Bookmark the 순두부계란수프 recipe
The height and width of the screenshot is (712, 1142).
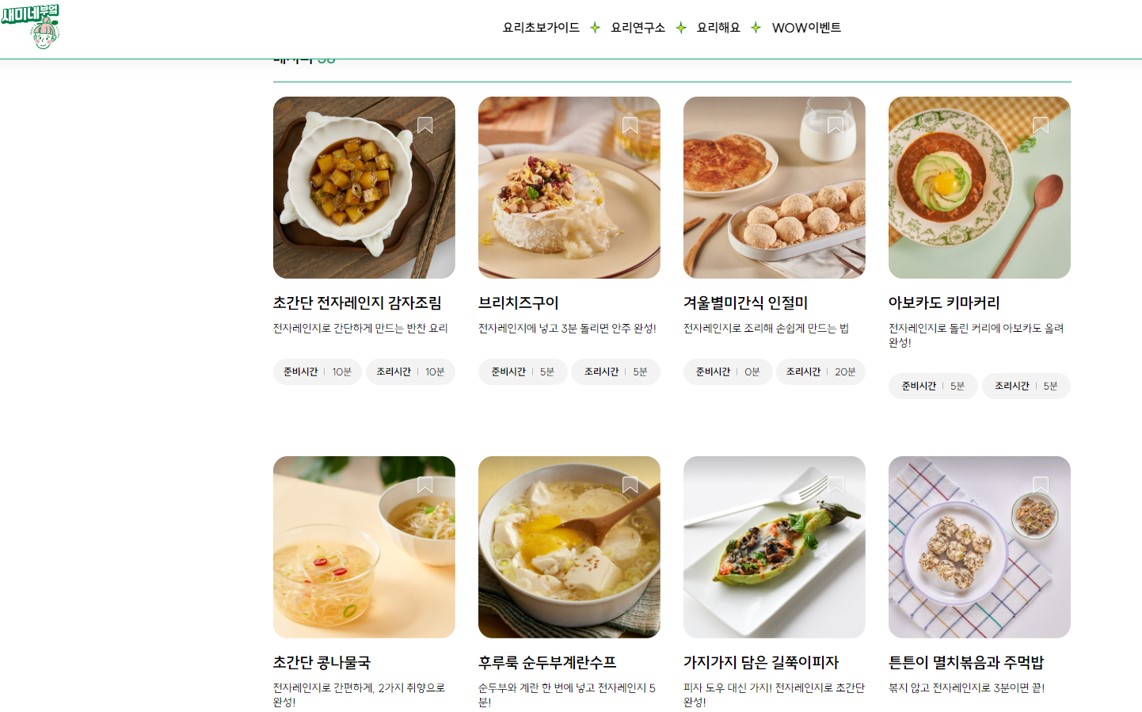[630, 485]
